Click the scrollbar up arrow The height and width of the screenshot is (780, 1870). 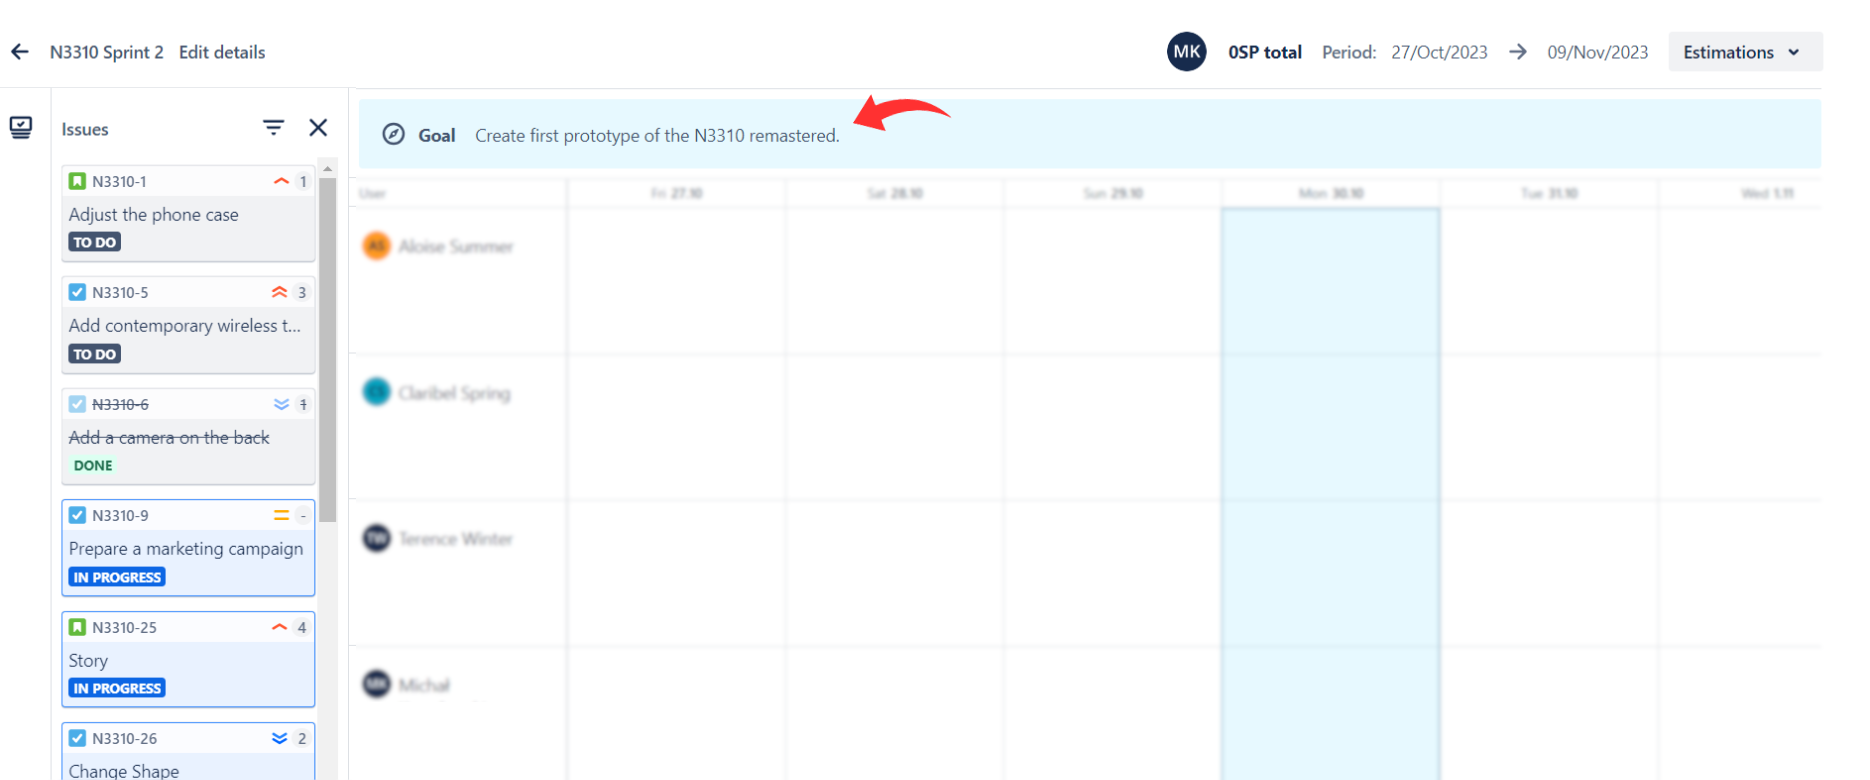pos(327,169)
